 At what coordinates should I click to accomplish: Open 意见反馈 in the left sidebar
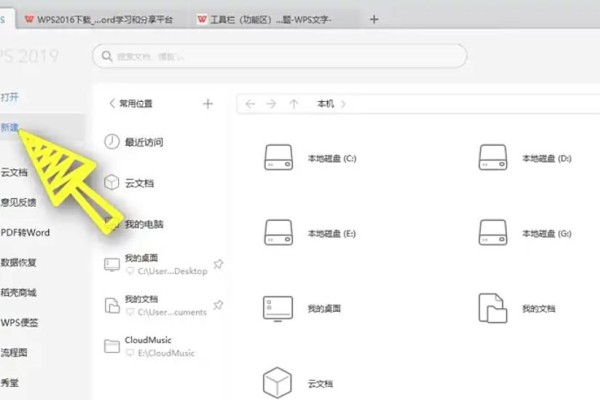coord(18,202)
